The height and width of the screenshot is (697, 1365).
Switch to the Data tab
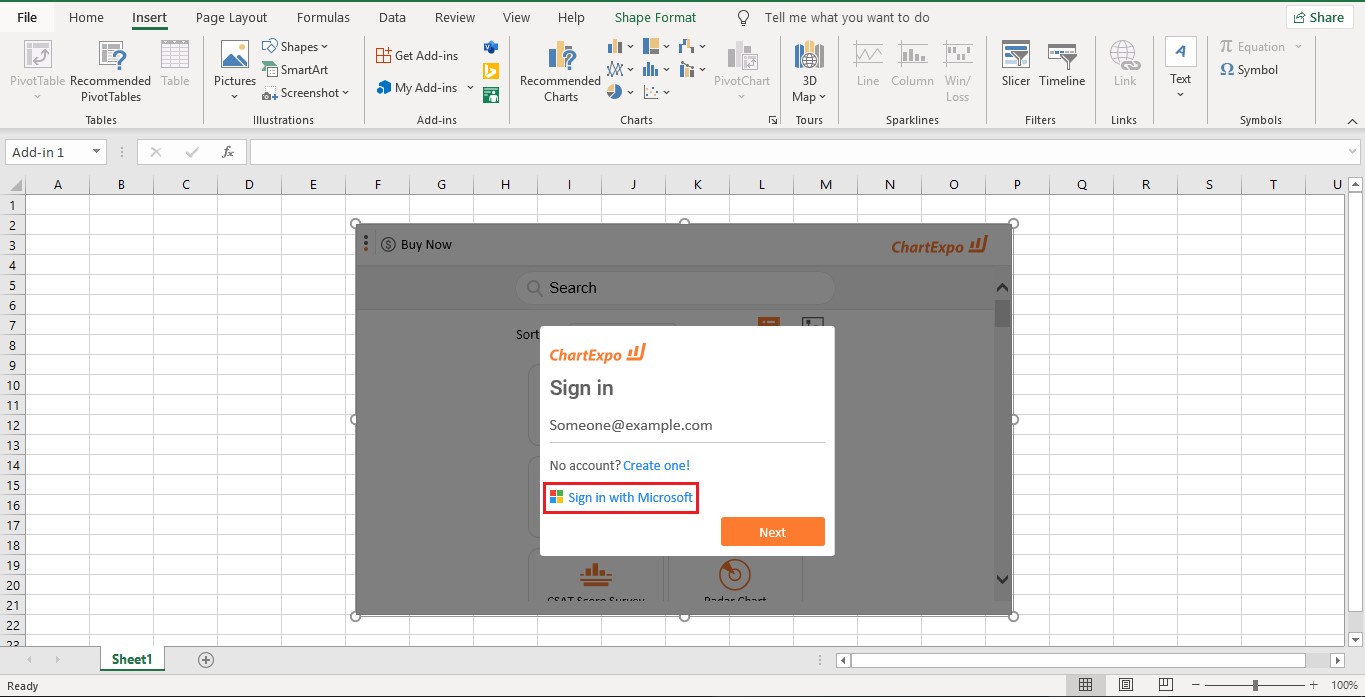(392, 17)
